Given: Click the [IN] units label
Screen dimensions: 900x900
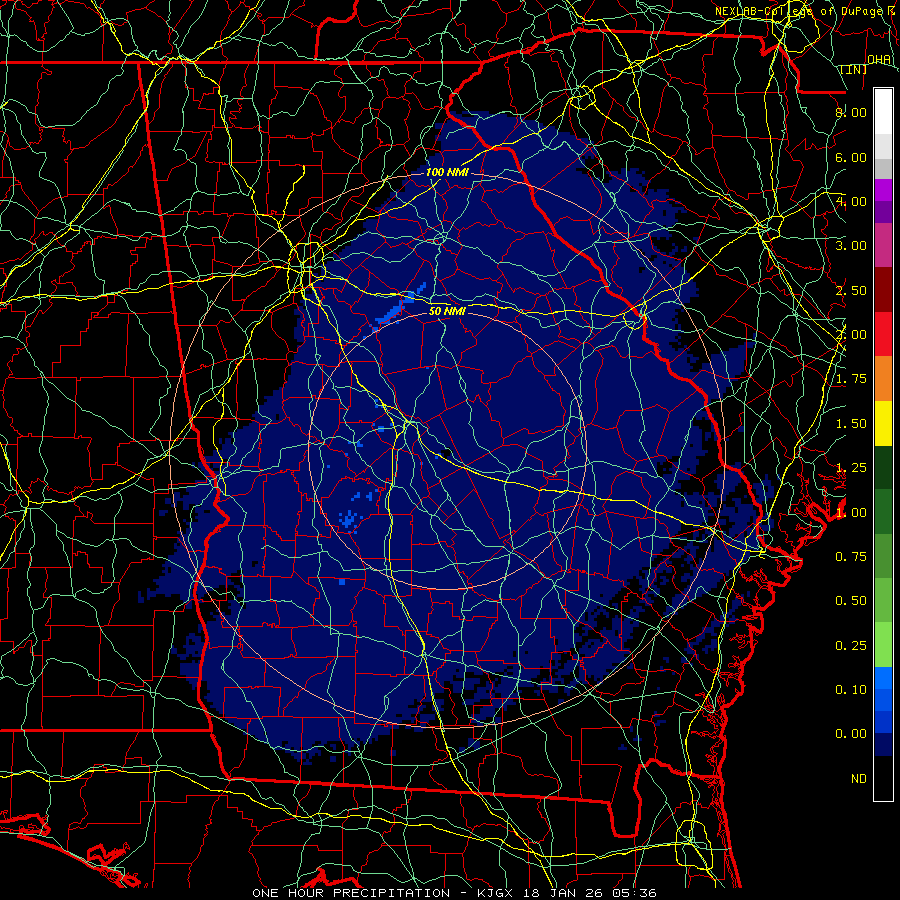Looking at the screenshot, I should 854,69.
